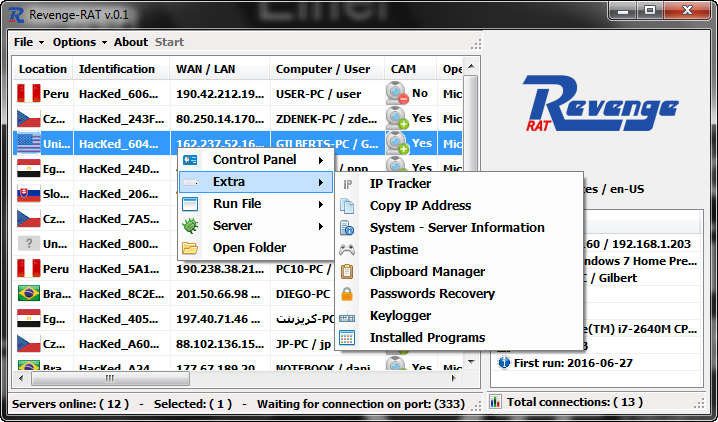Screen dimensions: 718x422
Task: Sort by the Computer / User column header
Action: pyautogui.click(x=327, y=69)
